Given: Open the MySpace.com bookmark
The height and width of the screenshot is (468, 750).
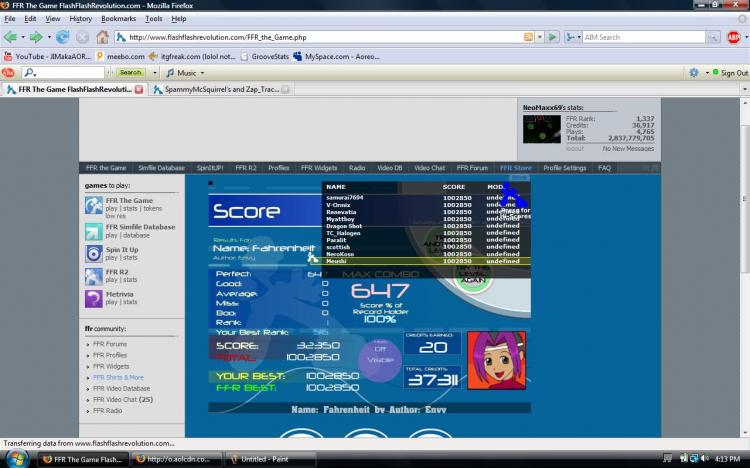Looking at the screenshot, I should click(x=336, y=56).
